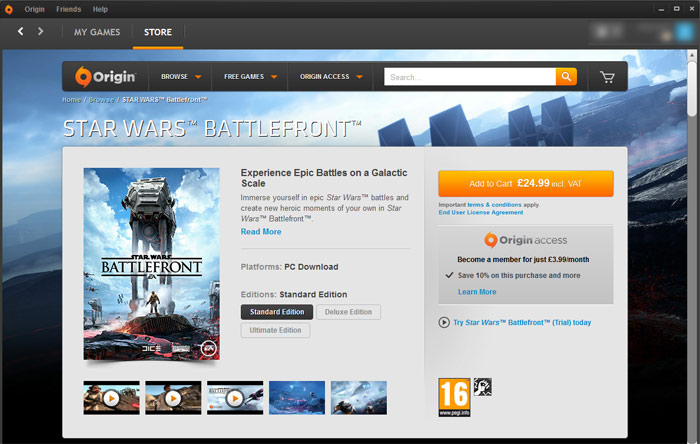The width and height of the screenshot is (700, 444).
Task: Click the Origin logo in the title bar
Action: coord(8,9)
